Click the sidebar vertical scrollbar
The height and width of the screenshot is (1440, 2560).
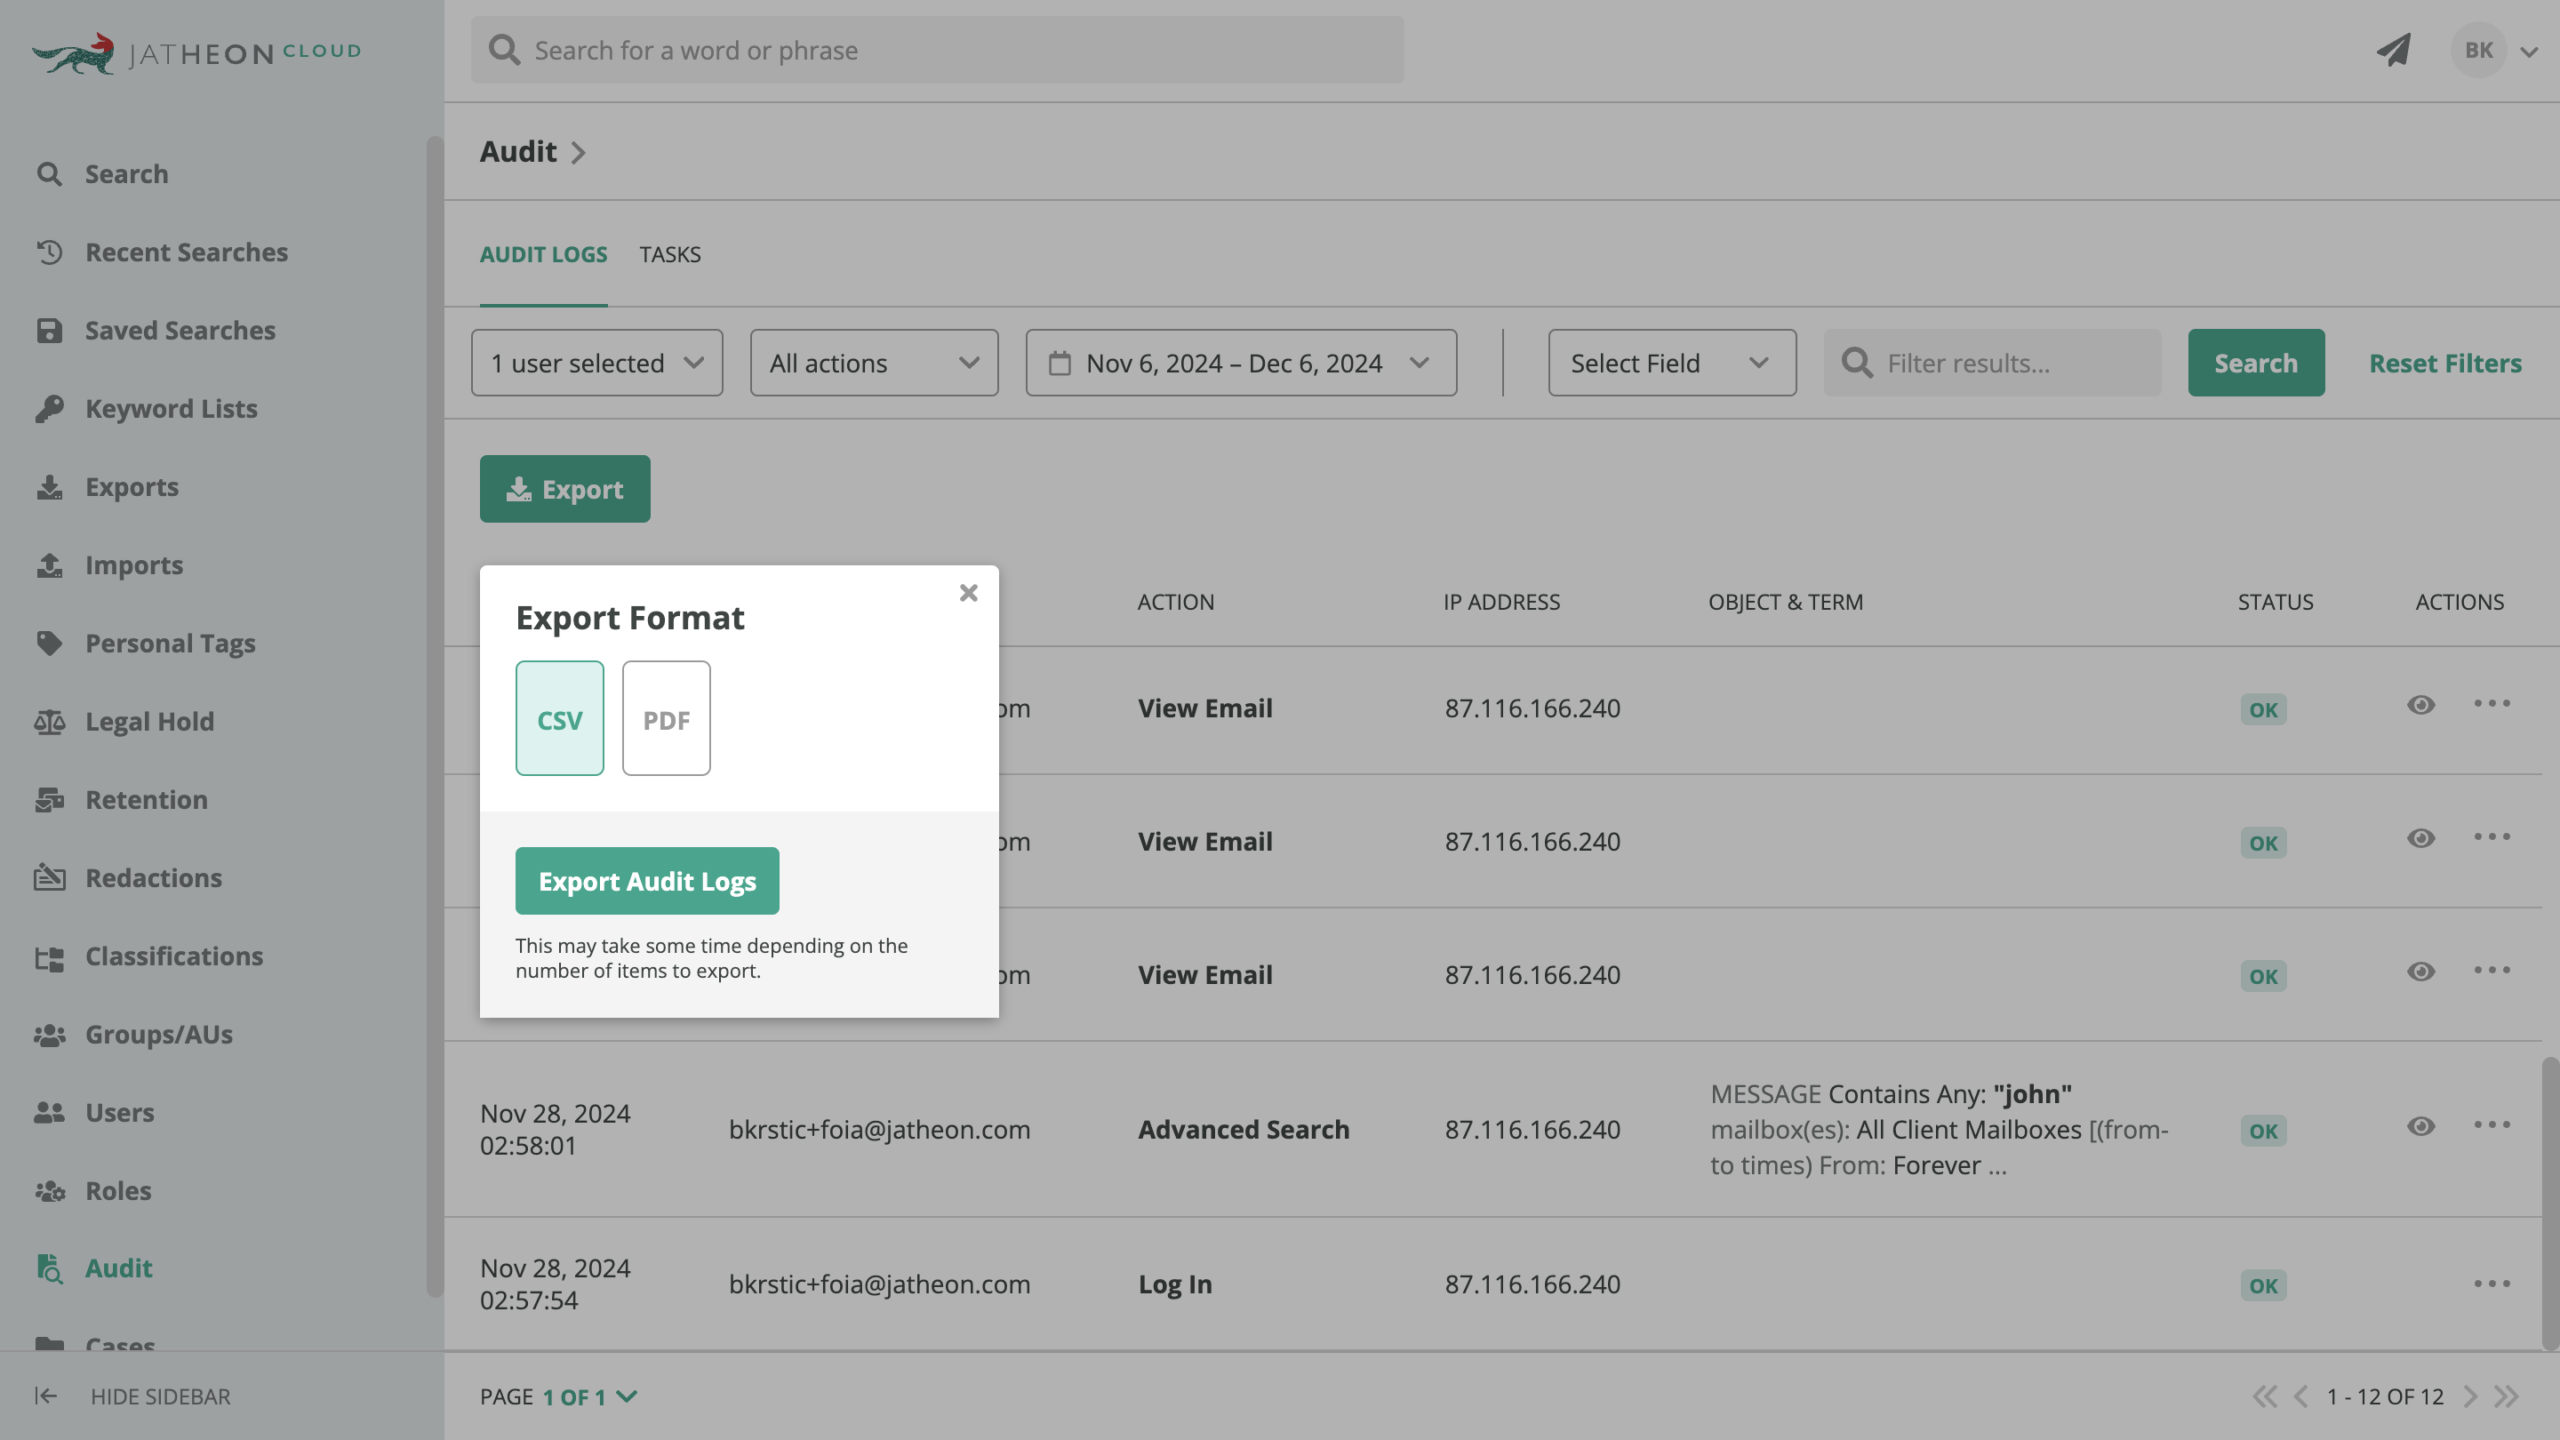434,716
